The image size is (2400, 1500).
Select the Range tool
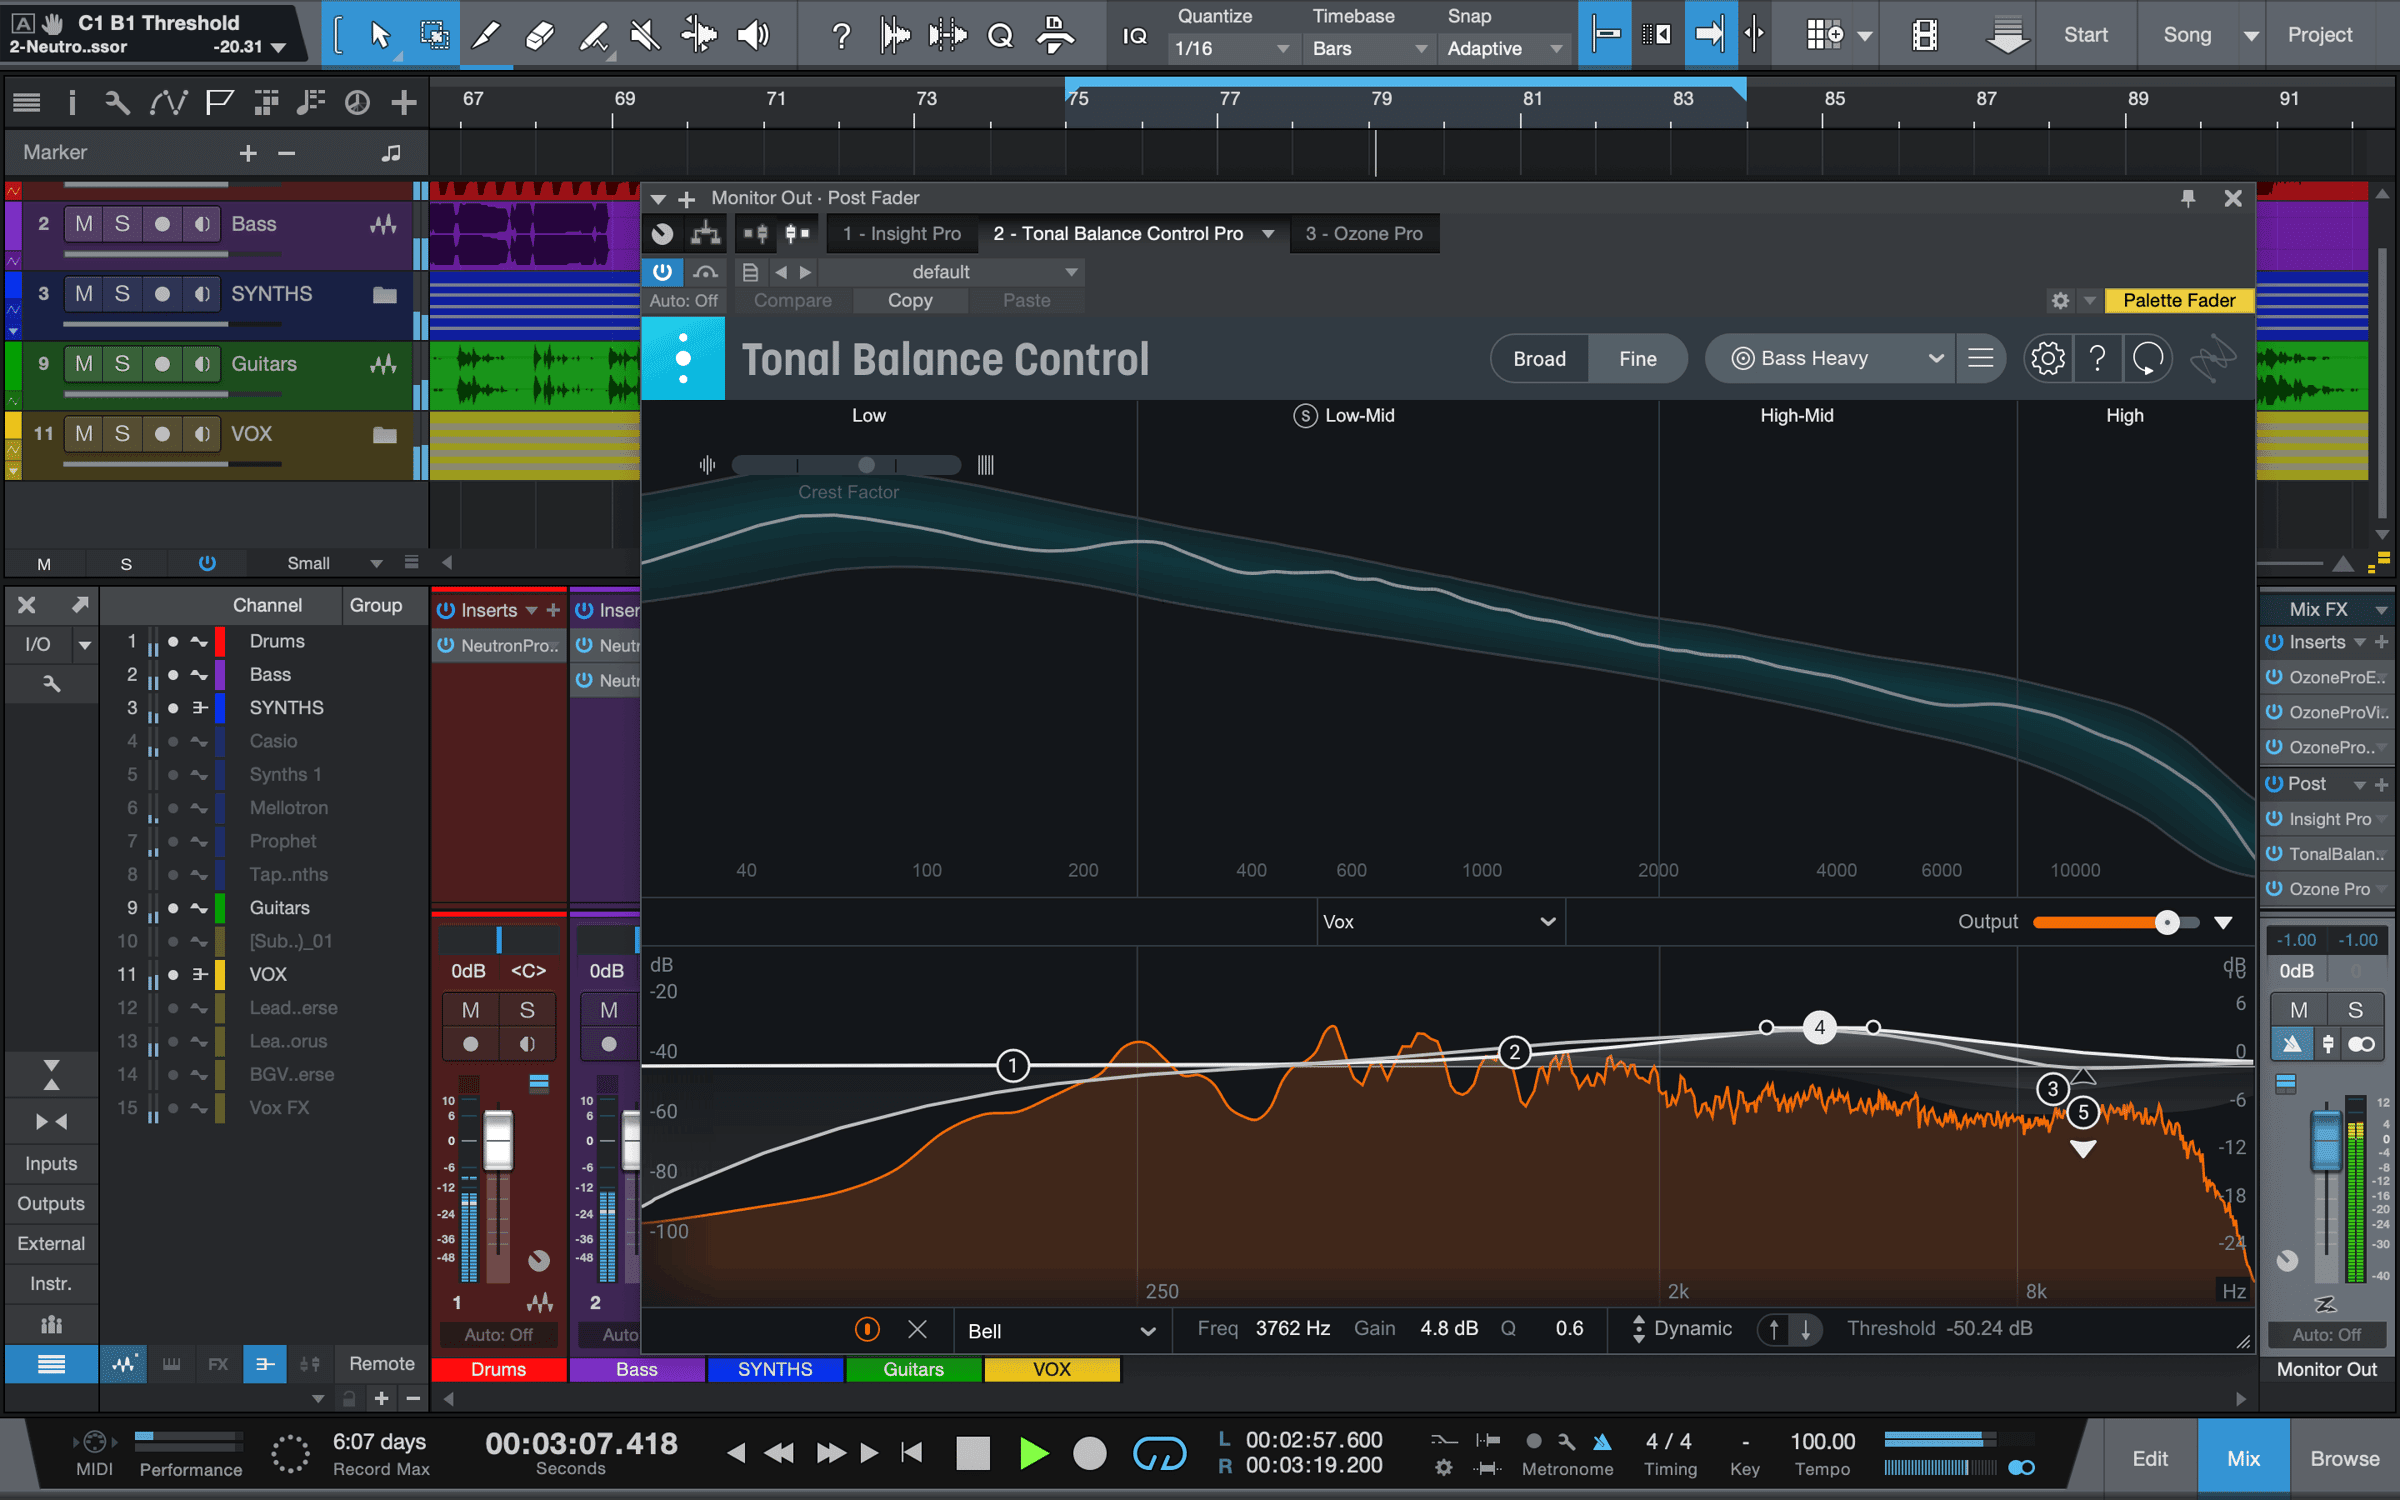click(434, 35)
